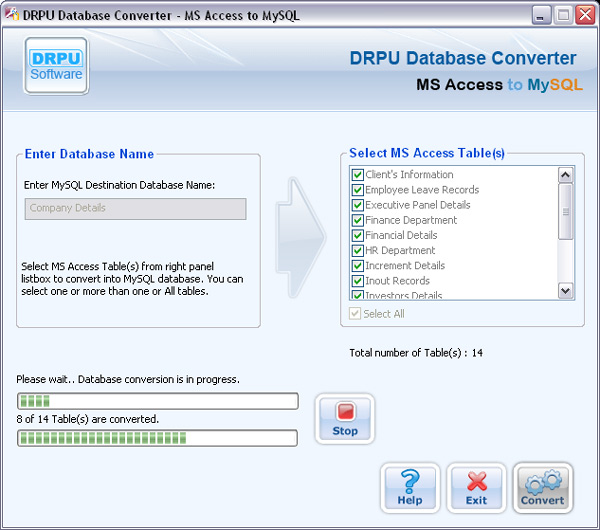Click 'Enter MySQL Destination Database Name:' label
Viewport: 600px width, 530px height.
pyautogui.click(x=119, y=185)
